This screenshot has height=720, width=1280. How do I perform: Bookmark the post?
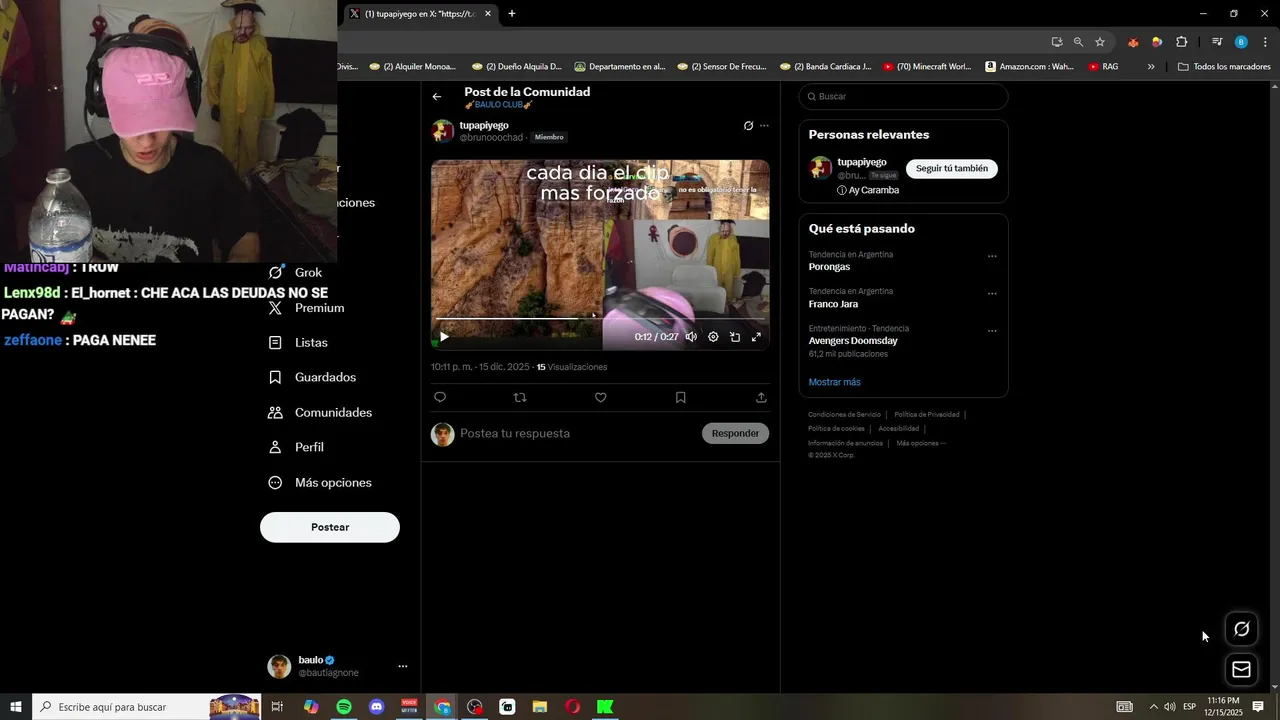pos(681,397)
